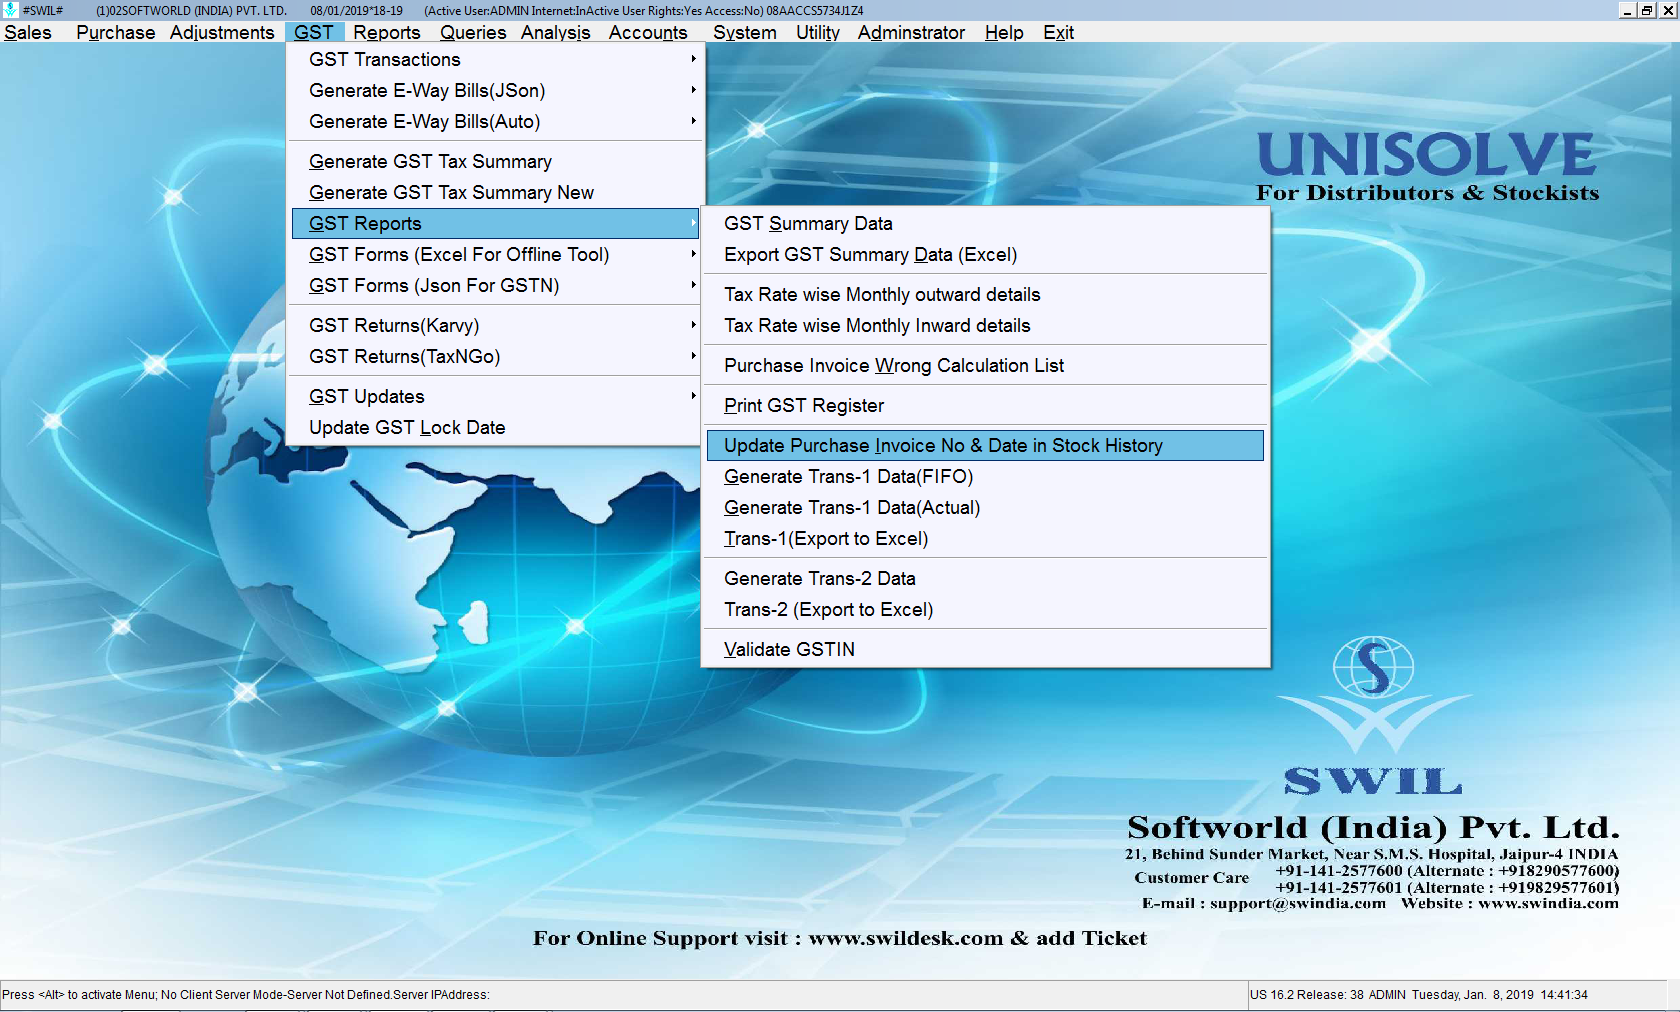Open Tax Rate wise Monthly Inward details
The image size is (1680, 1012).
point(985,326)
